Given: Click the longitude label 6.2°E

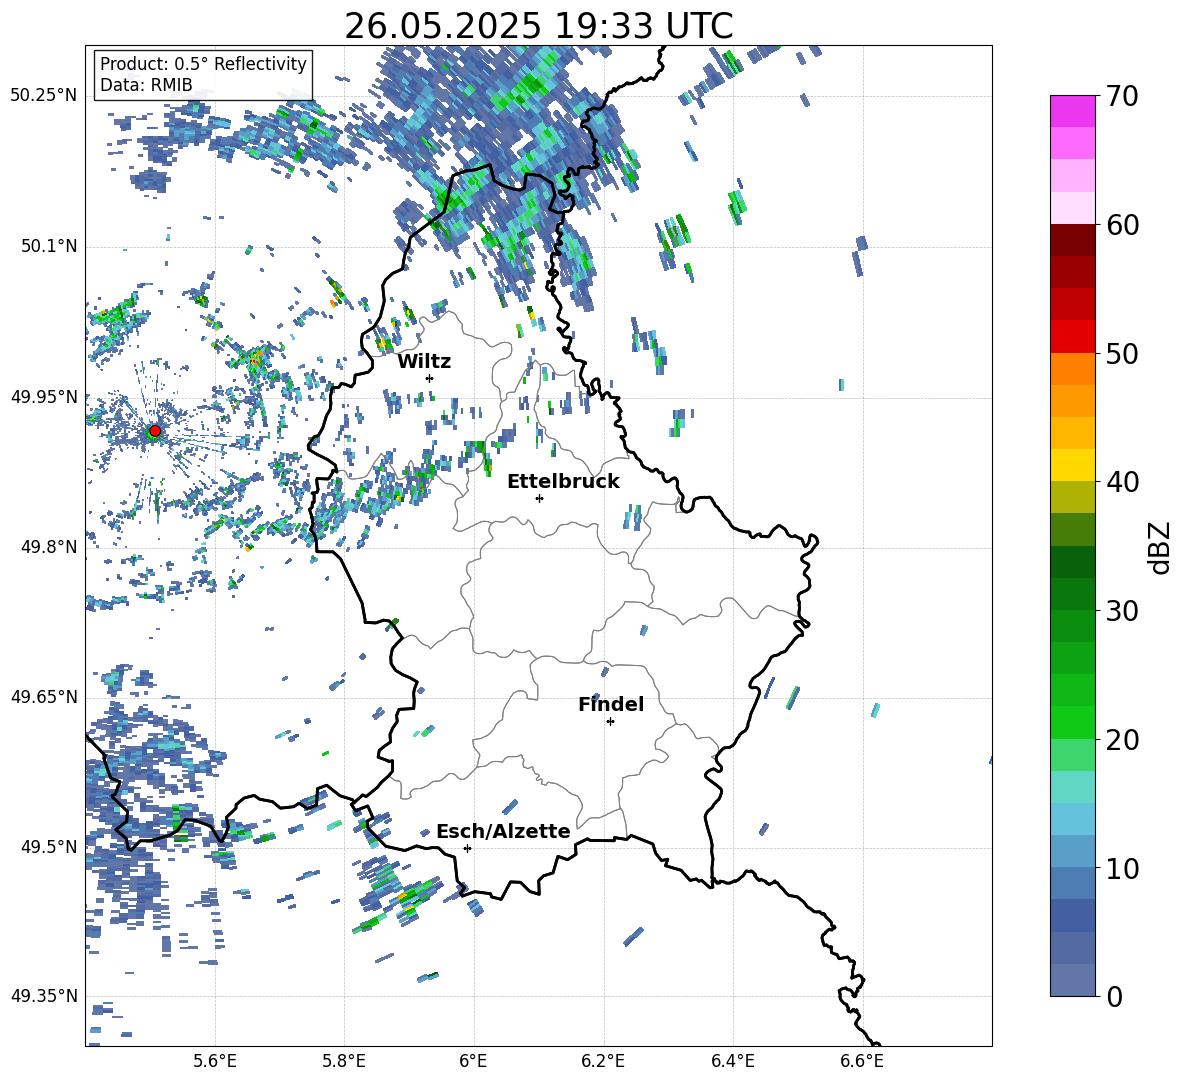Looking at the screenshot, I should 603,1061.
